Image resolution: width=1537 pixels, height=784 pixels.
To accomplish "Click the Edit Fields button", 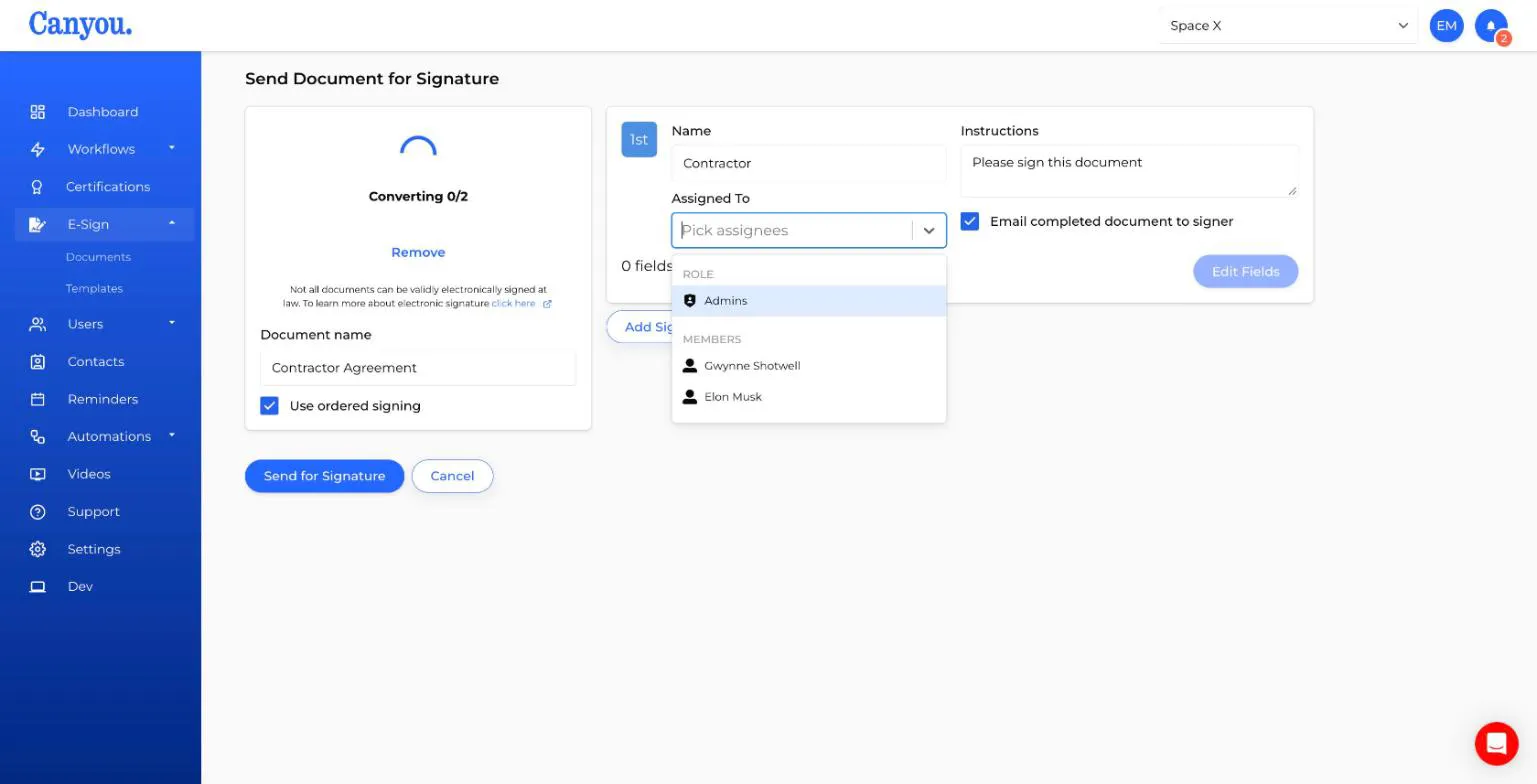I will point(1245,271).
